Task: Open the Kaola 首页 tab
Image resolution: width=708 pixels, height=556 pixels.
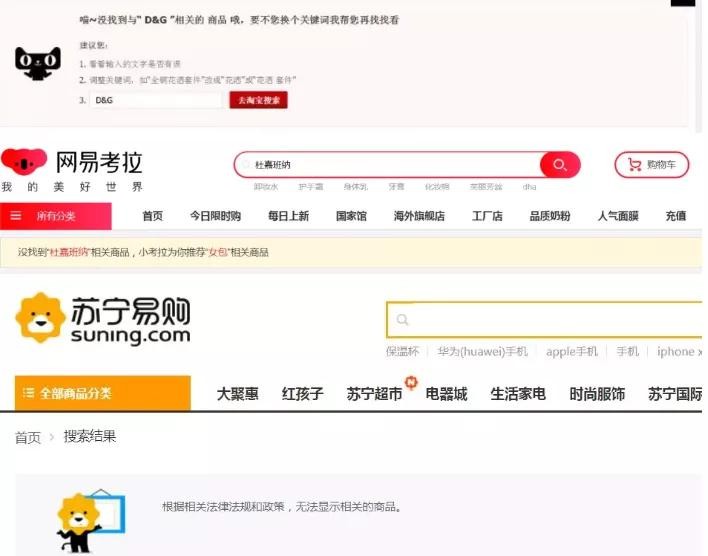Action: (x=153, y=216)
